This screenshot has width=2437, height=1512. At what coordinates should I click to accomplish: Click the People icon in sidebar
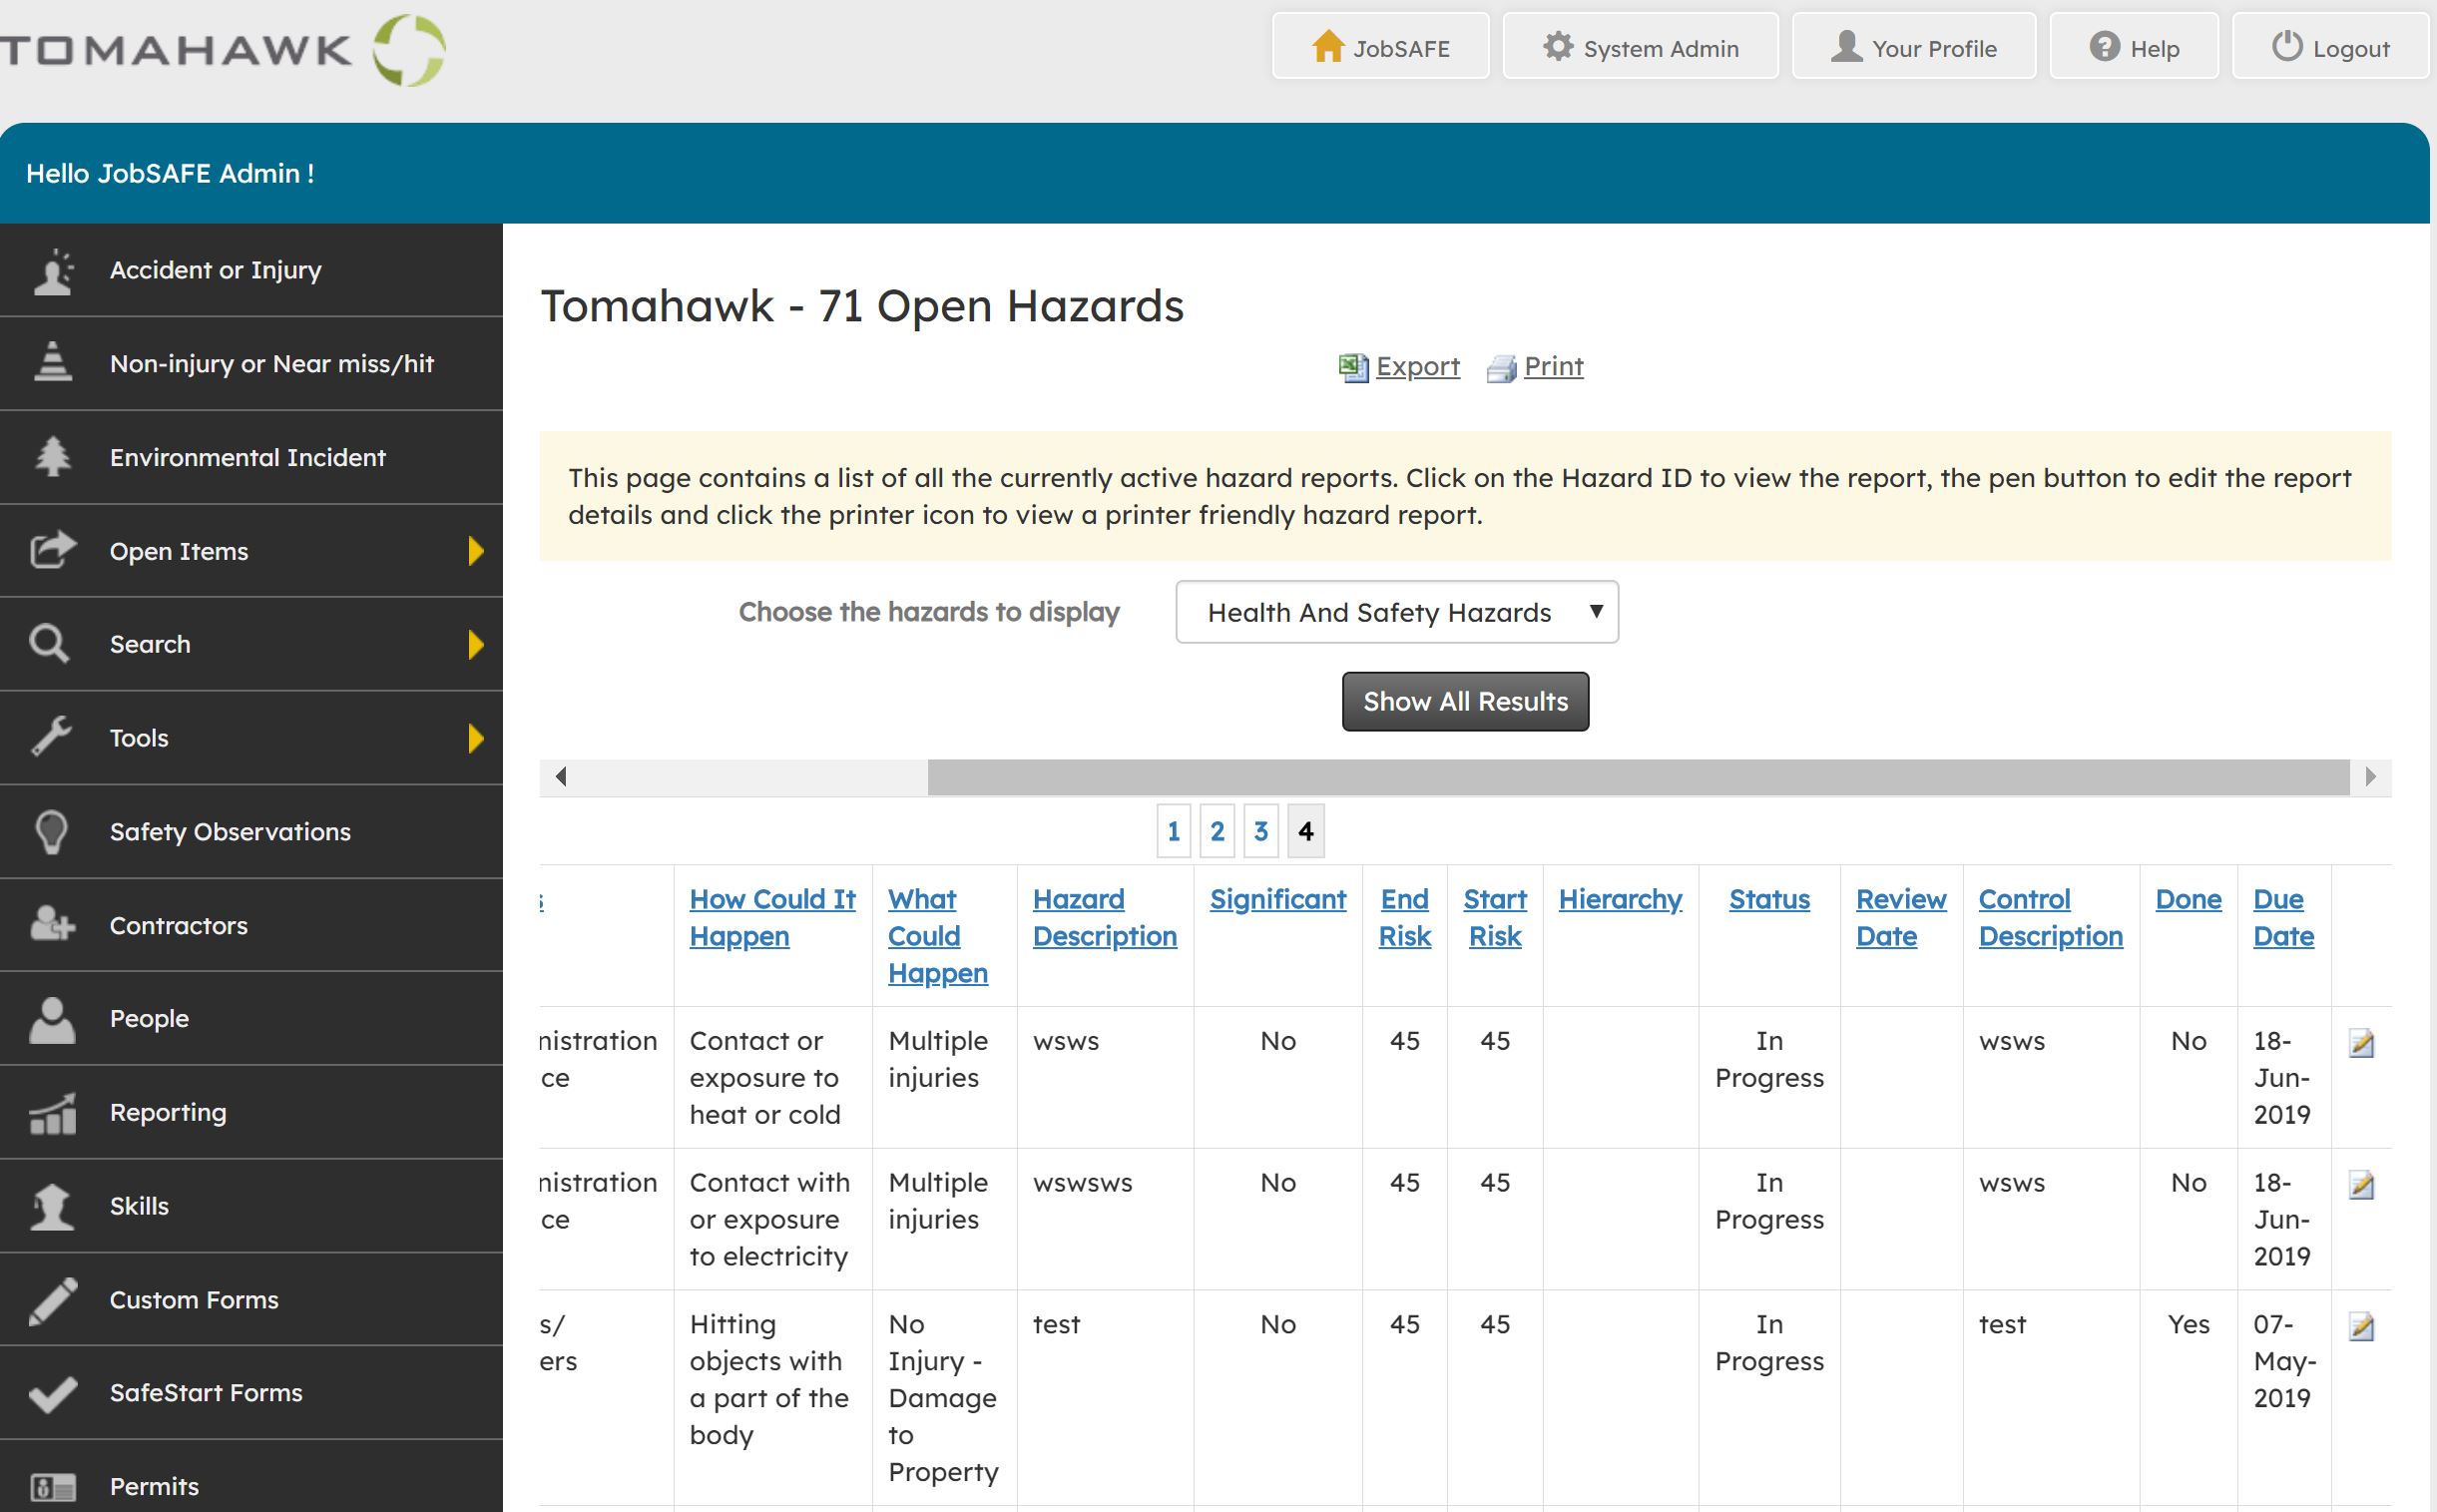52,1019
